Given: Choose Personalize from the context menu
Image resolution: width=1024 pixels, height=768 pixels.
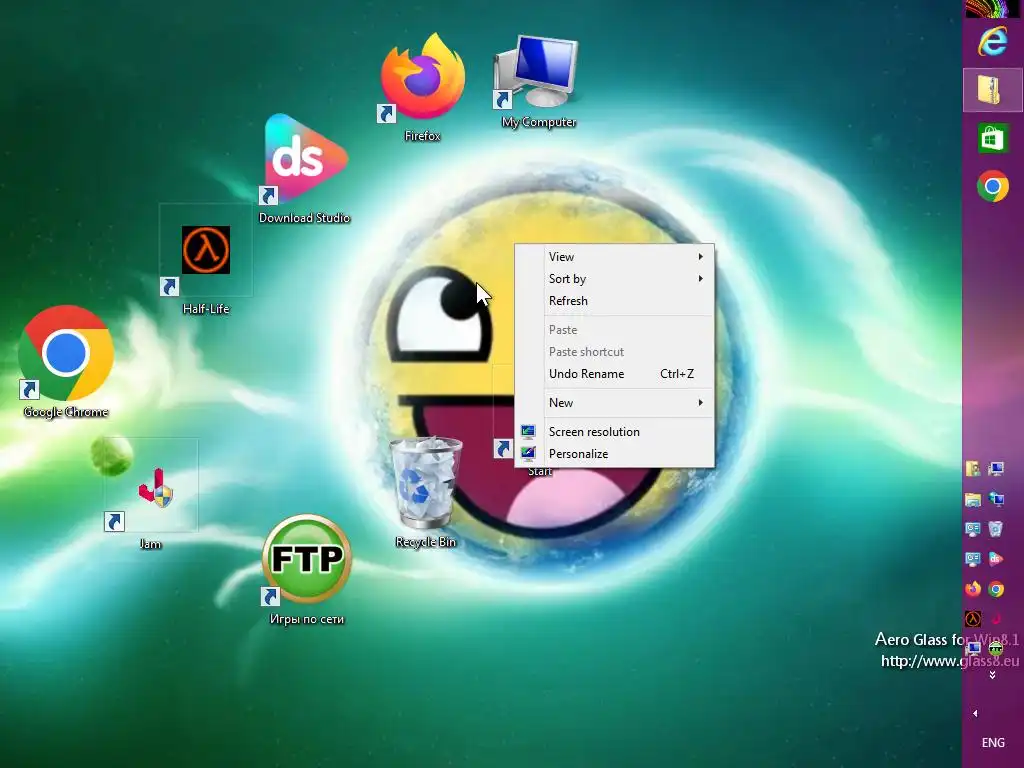Looking at the screenshot, I should coord(615,454).
